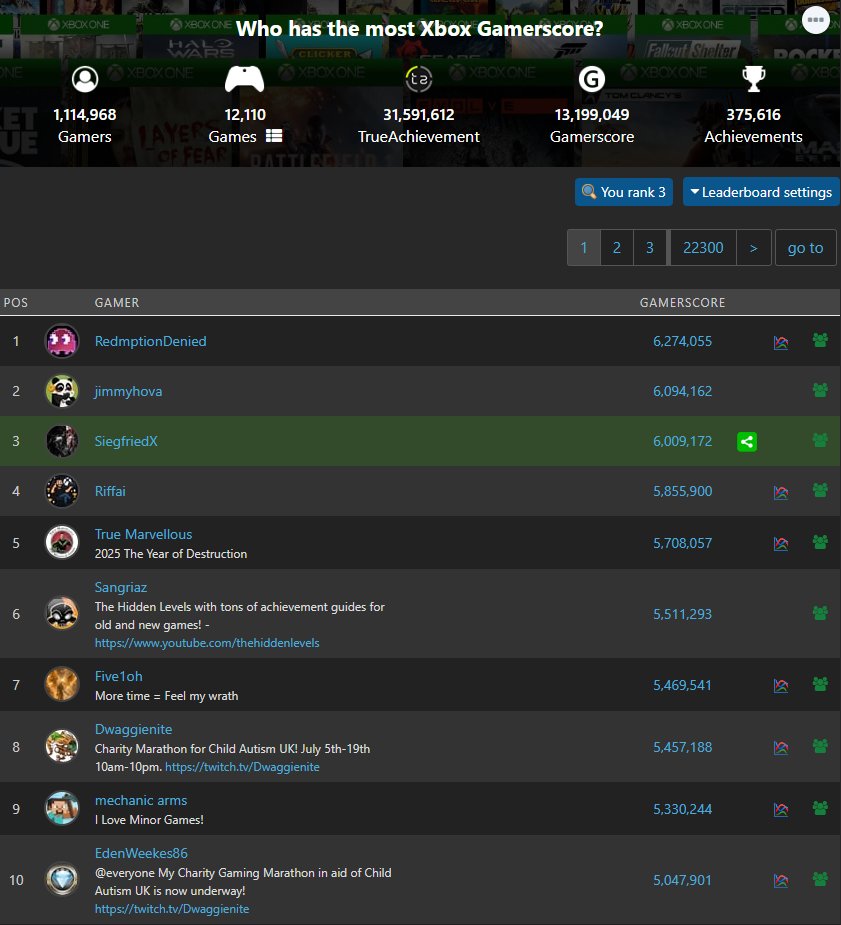
Task: Open True Marvellous profile link
Action: (x=143, y=534)
